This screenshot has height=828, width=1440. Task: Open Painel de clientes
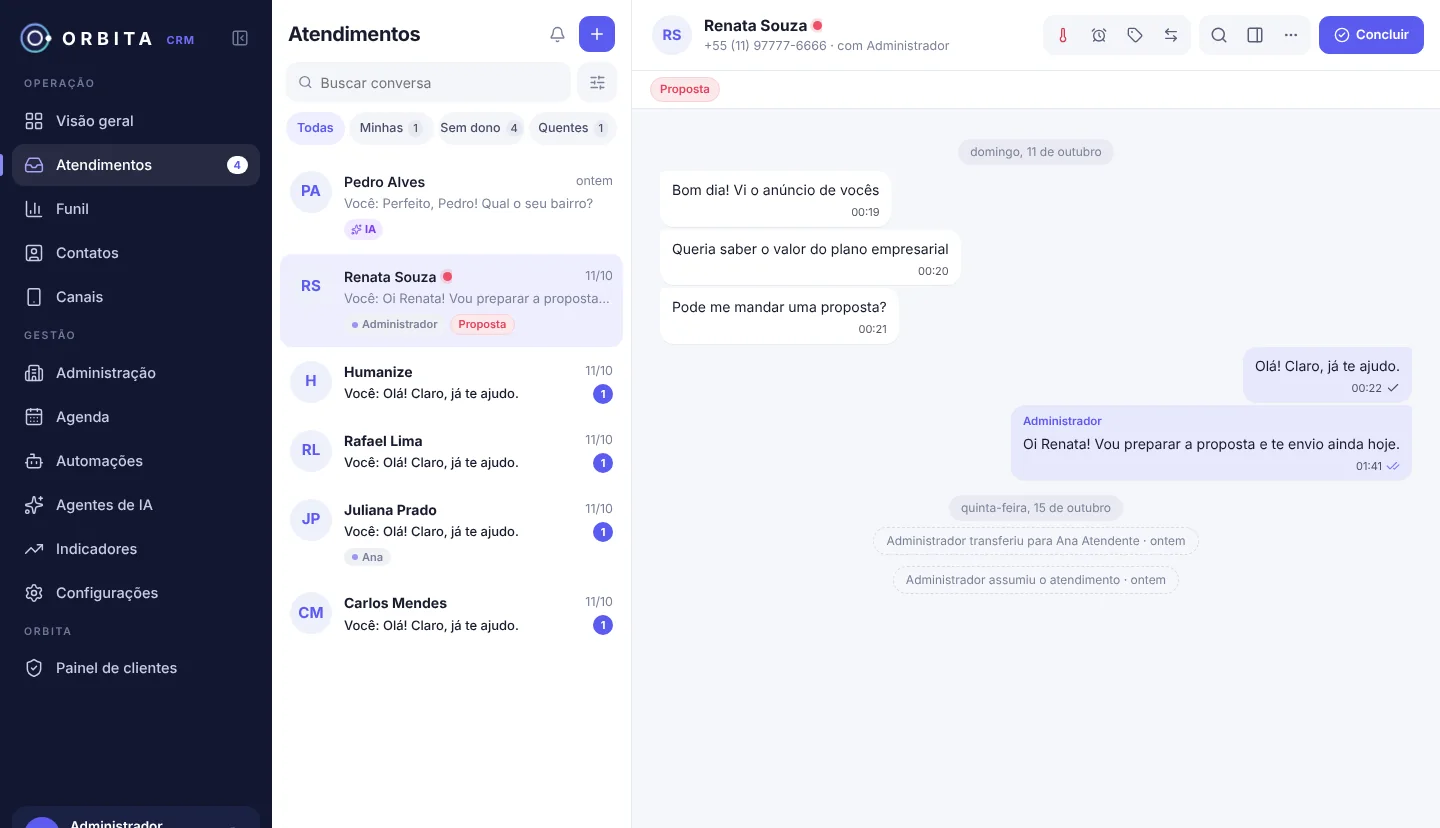(x=136, y=668)
